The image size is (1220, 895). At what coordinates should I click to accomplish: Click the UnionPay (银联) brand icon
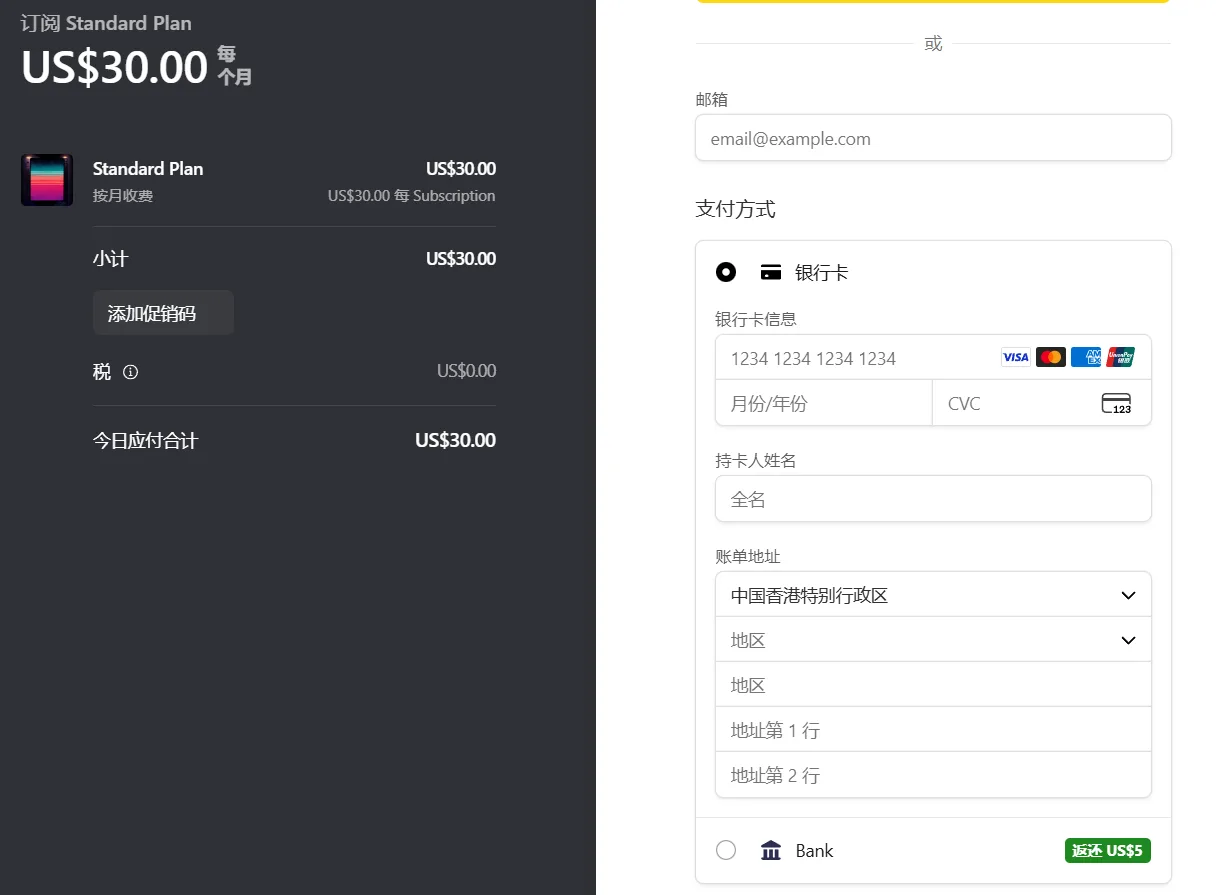pyautogui.click(x=1121, y=357)
